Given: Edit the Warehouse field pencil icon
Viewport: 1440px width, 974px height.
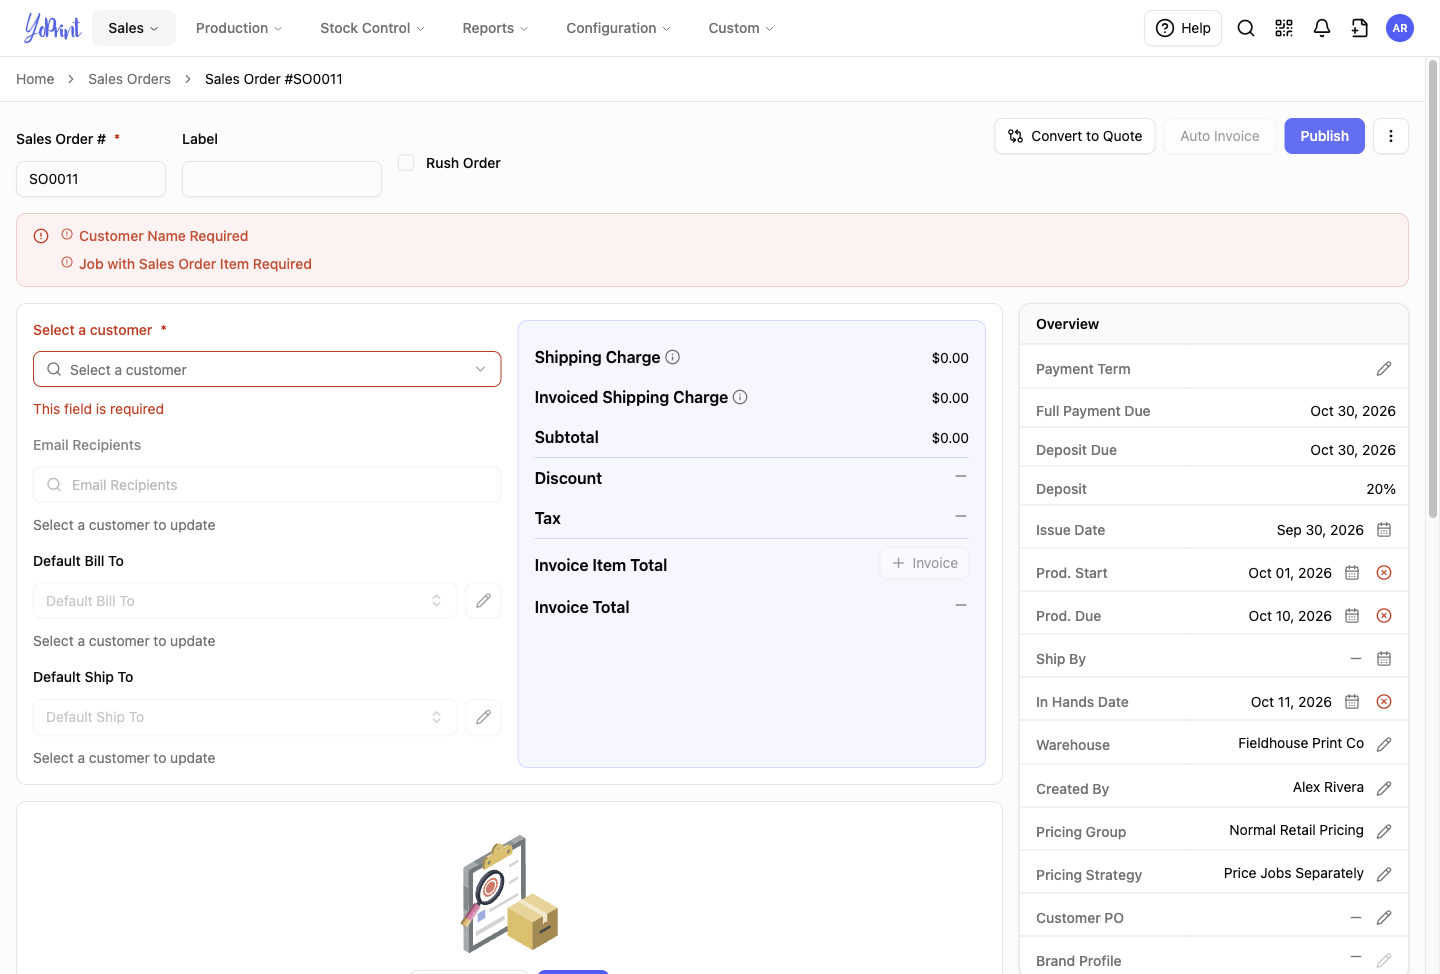Looking at the screenshot, I should (1384, 745).
